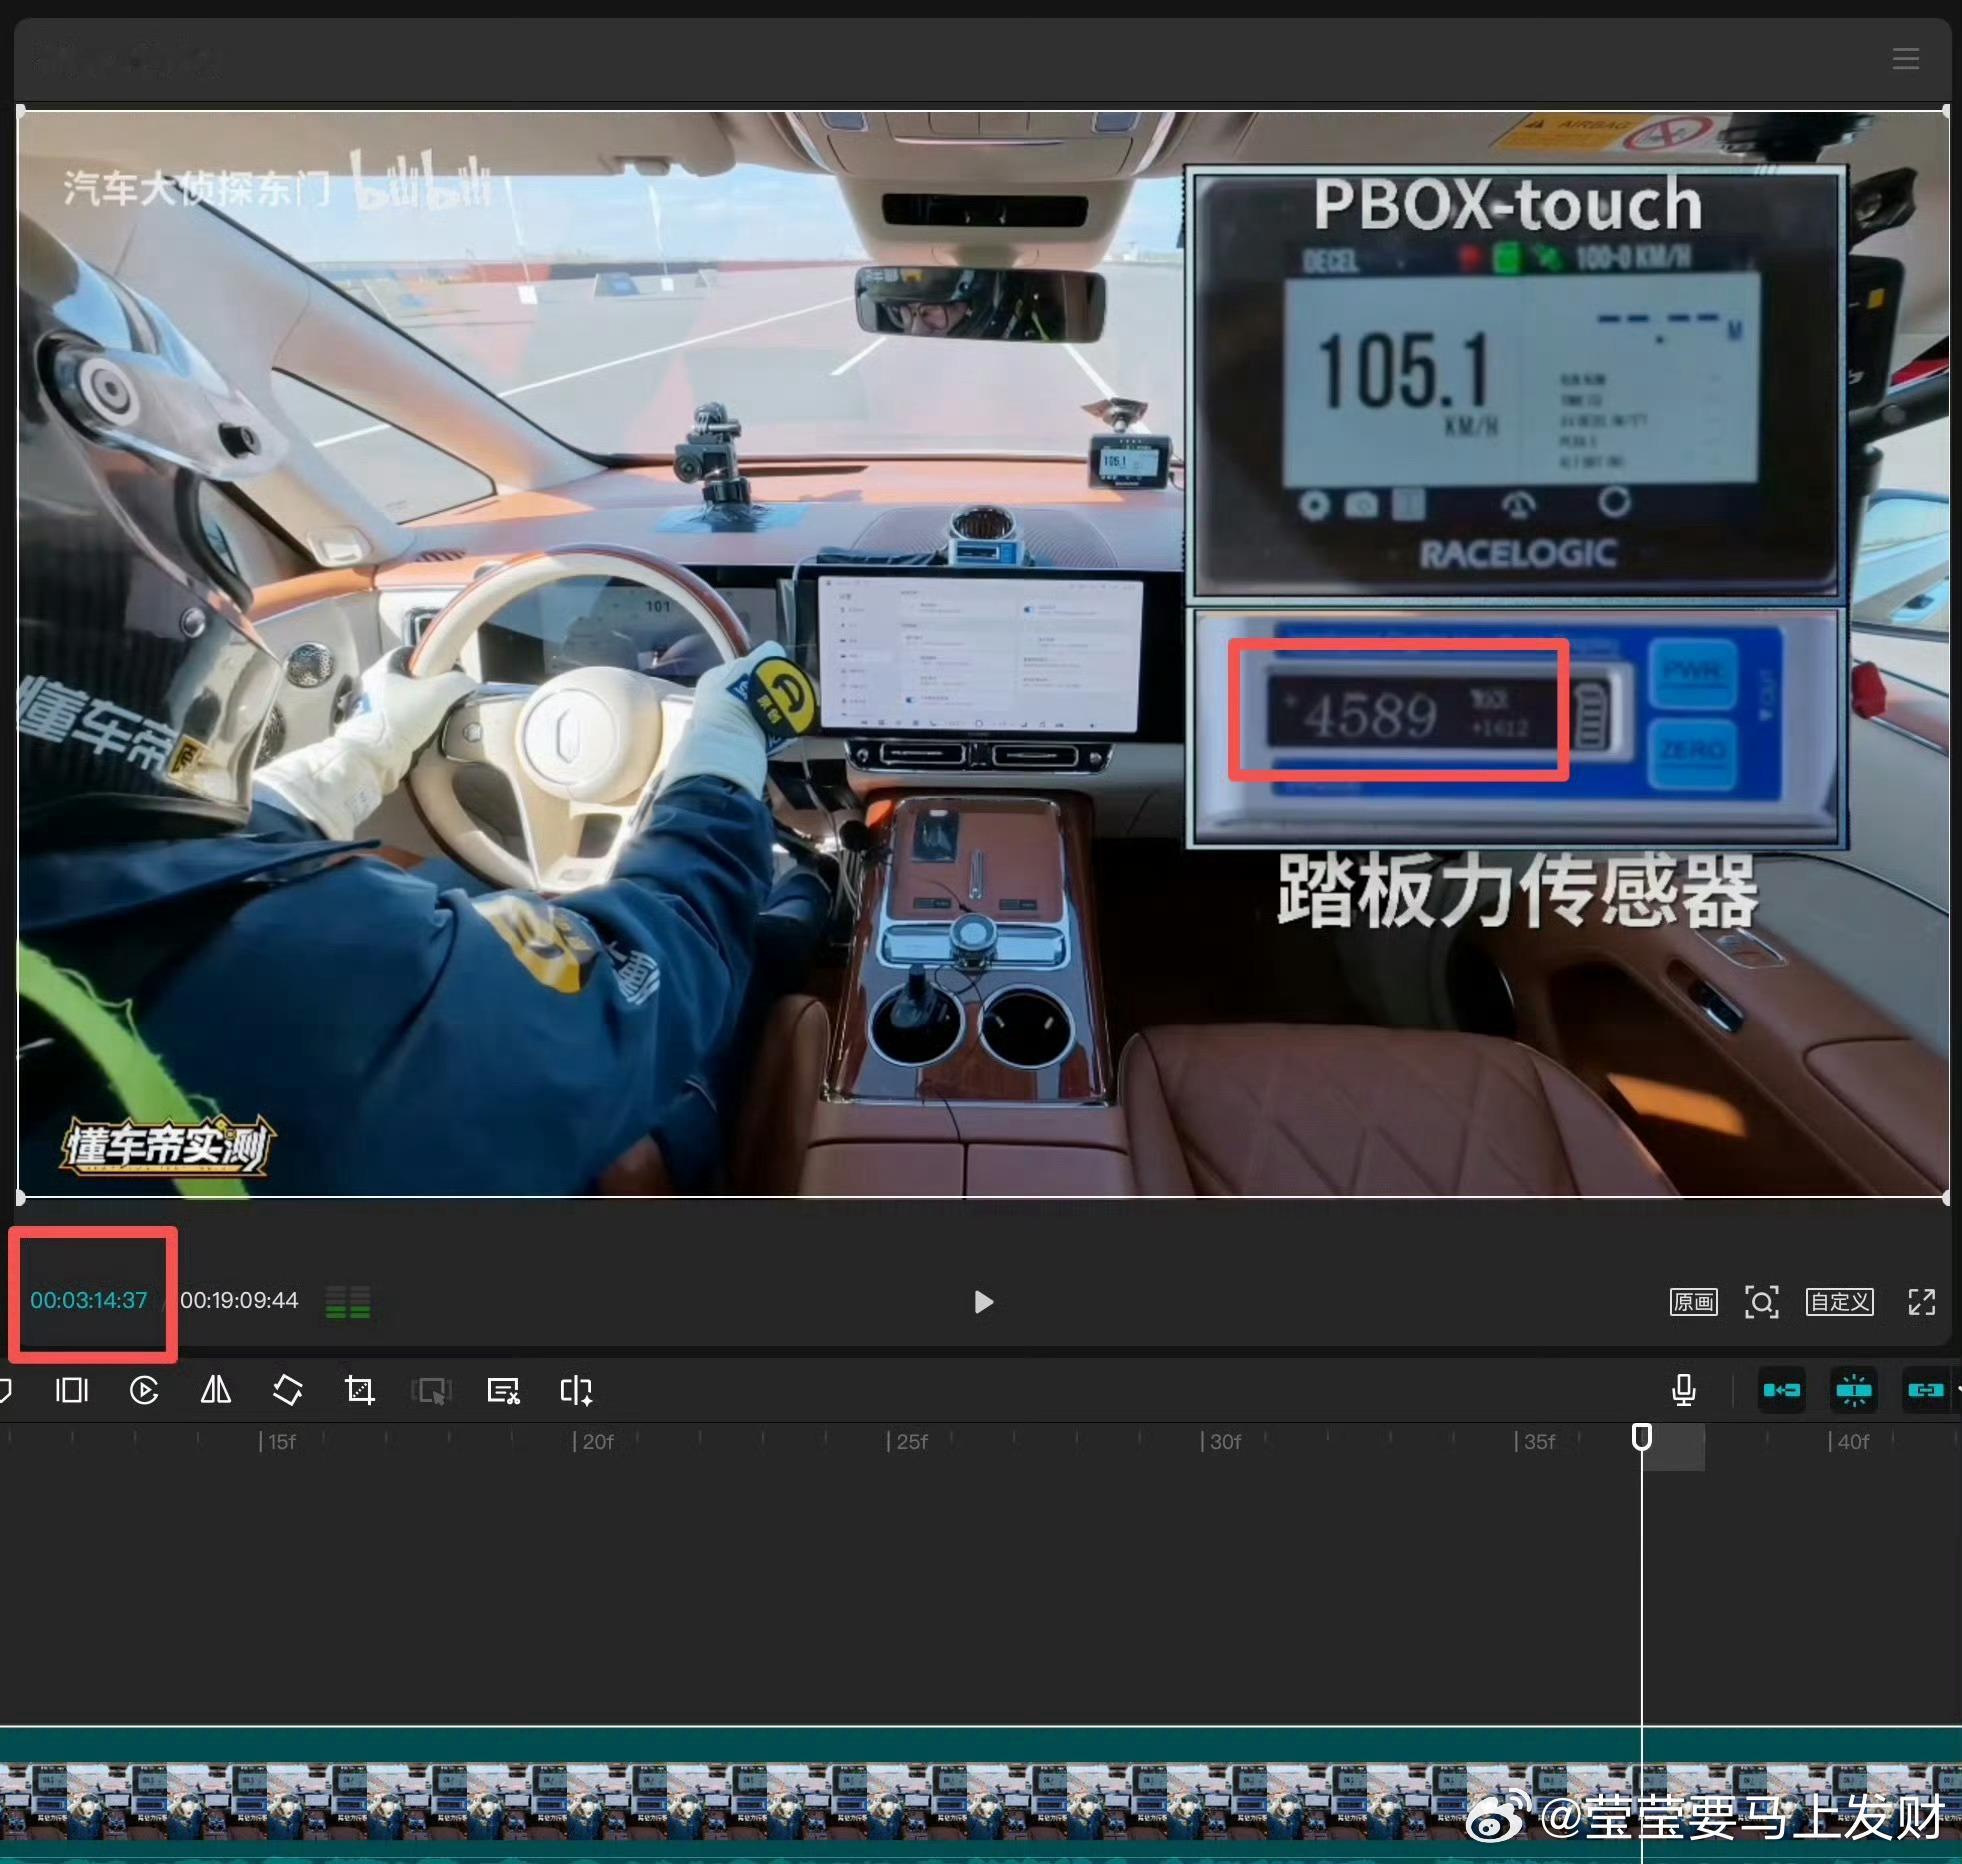Toggle the main track magnet
This screenshot has width=1962, height=1864.
[x=1781, y=1390]
